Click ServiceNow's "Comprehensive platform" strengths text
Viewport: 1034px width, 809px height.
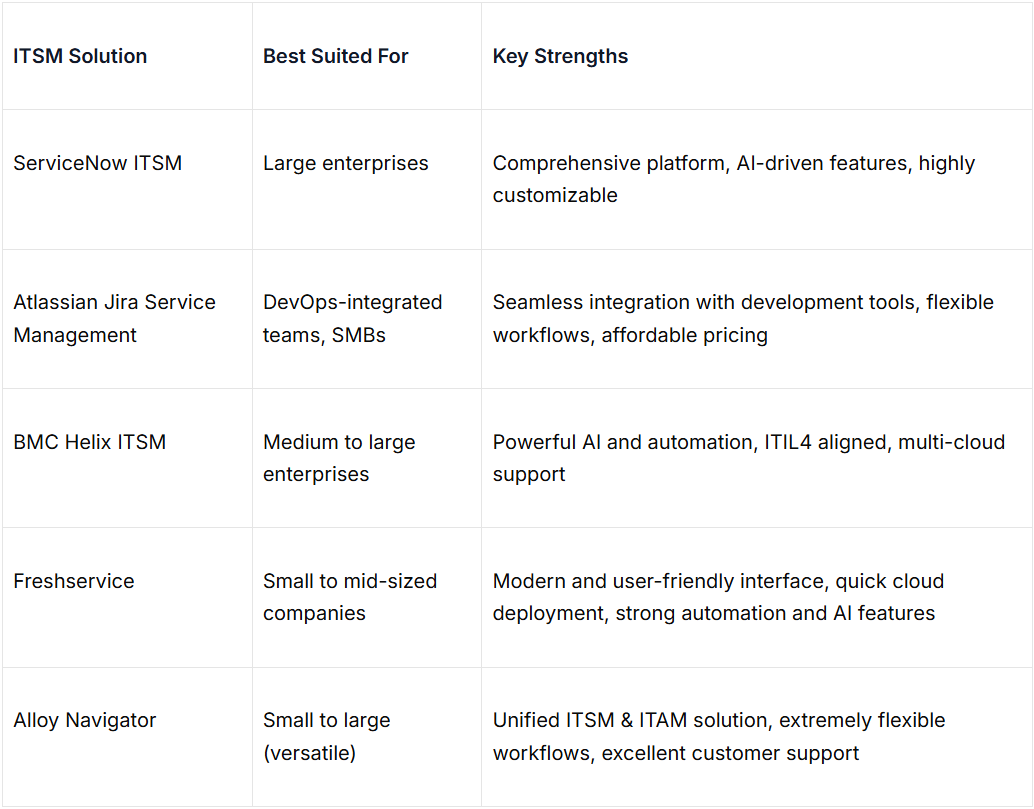[x=609, y=163]
